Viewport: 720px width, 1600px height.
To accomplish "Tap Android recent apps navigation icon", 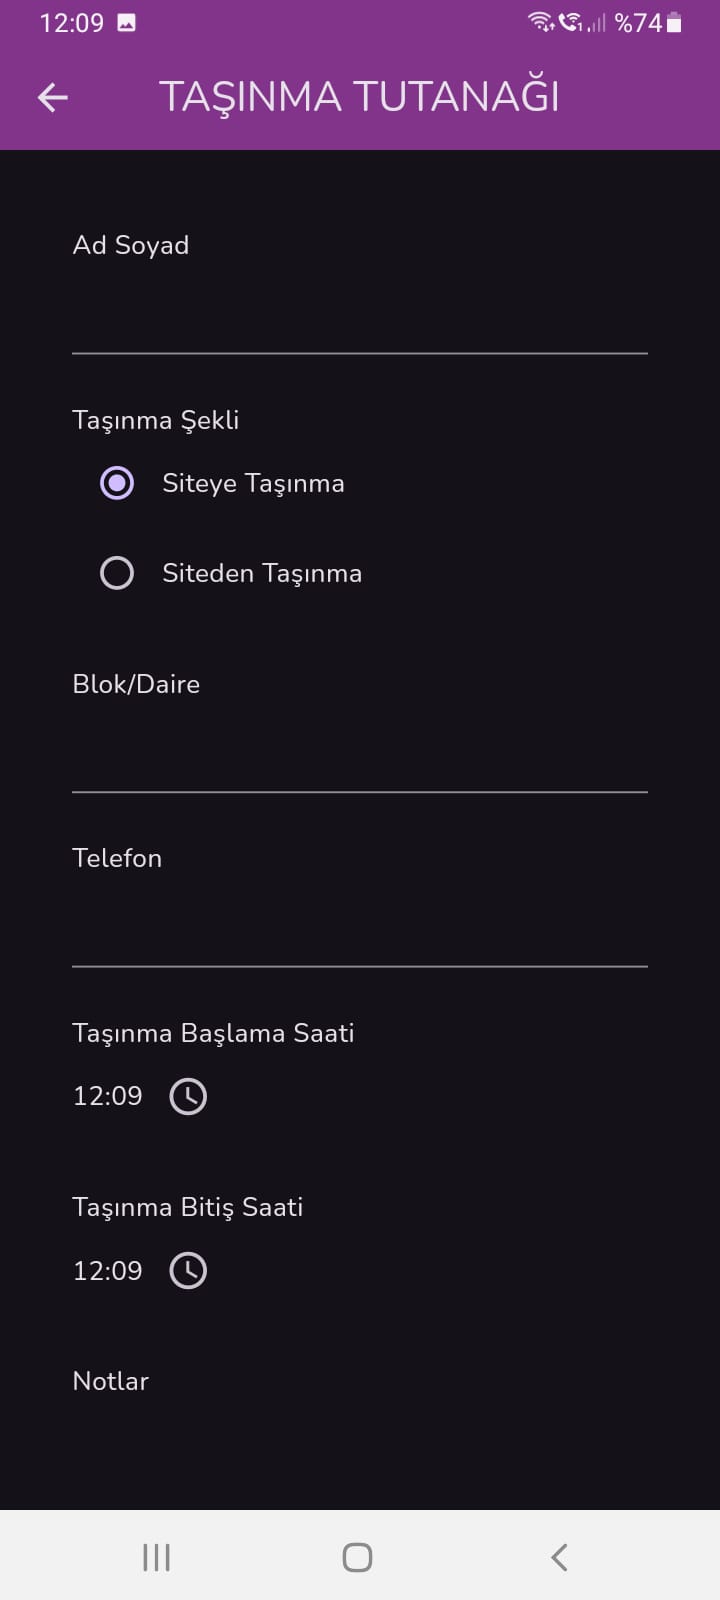I will click(x=157, y=1557).
